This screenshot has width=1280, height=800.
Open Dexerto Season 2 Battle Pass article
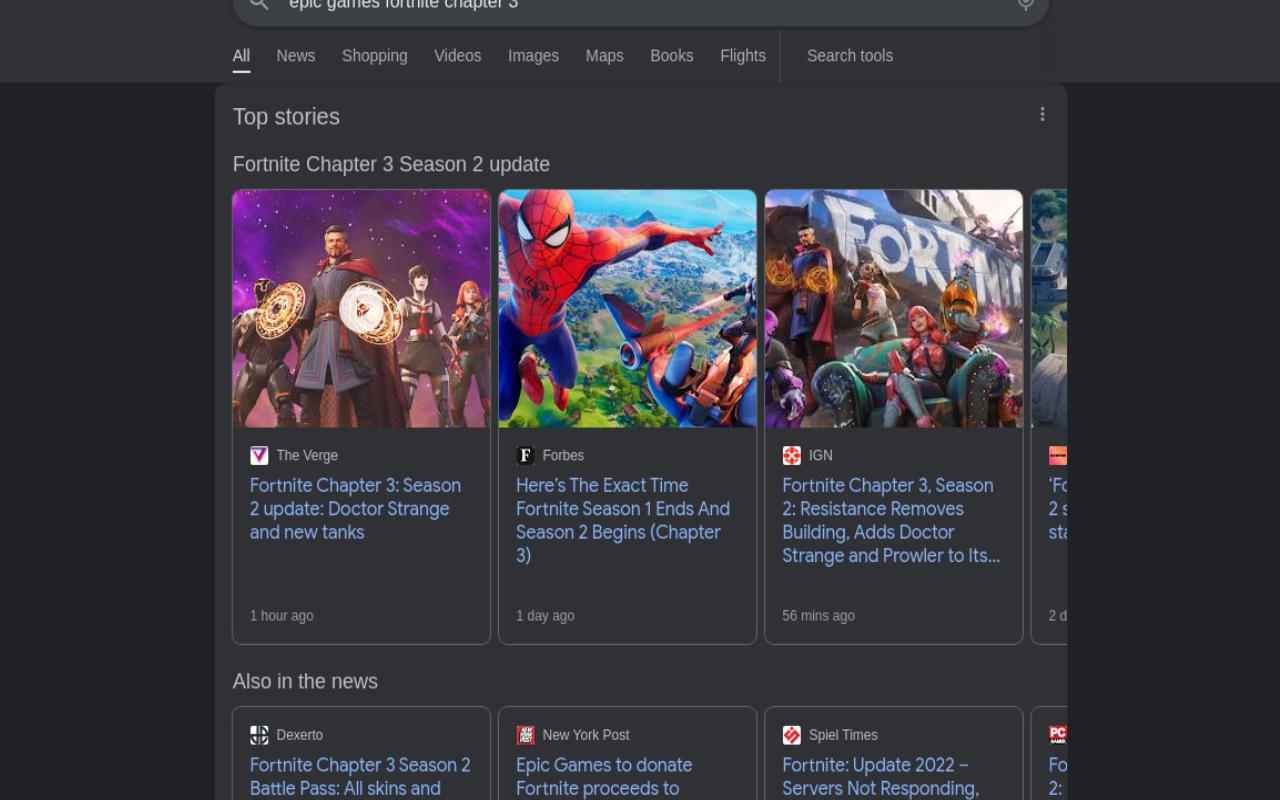point(360,777)
